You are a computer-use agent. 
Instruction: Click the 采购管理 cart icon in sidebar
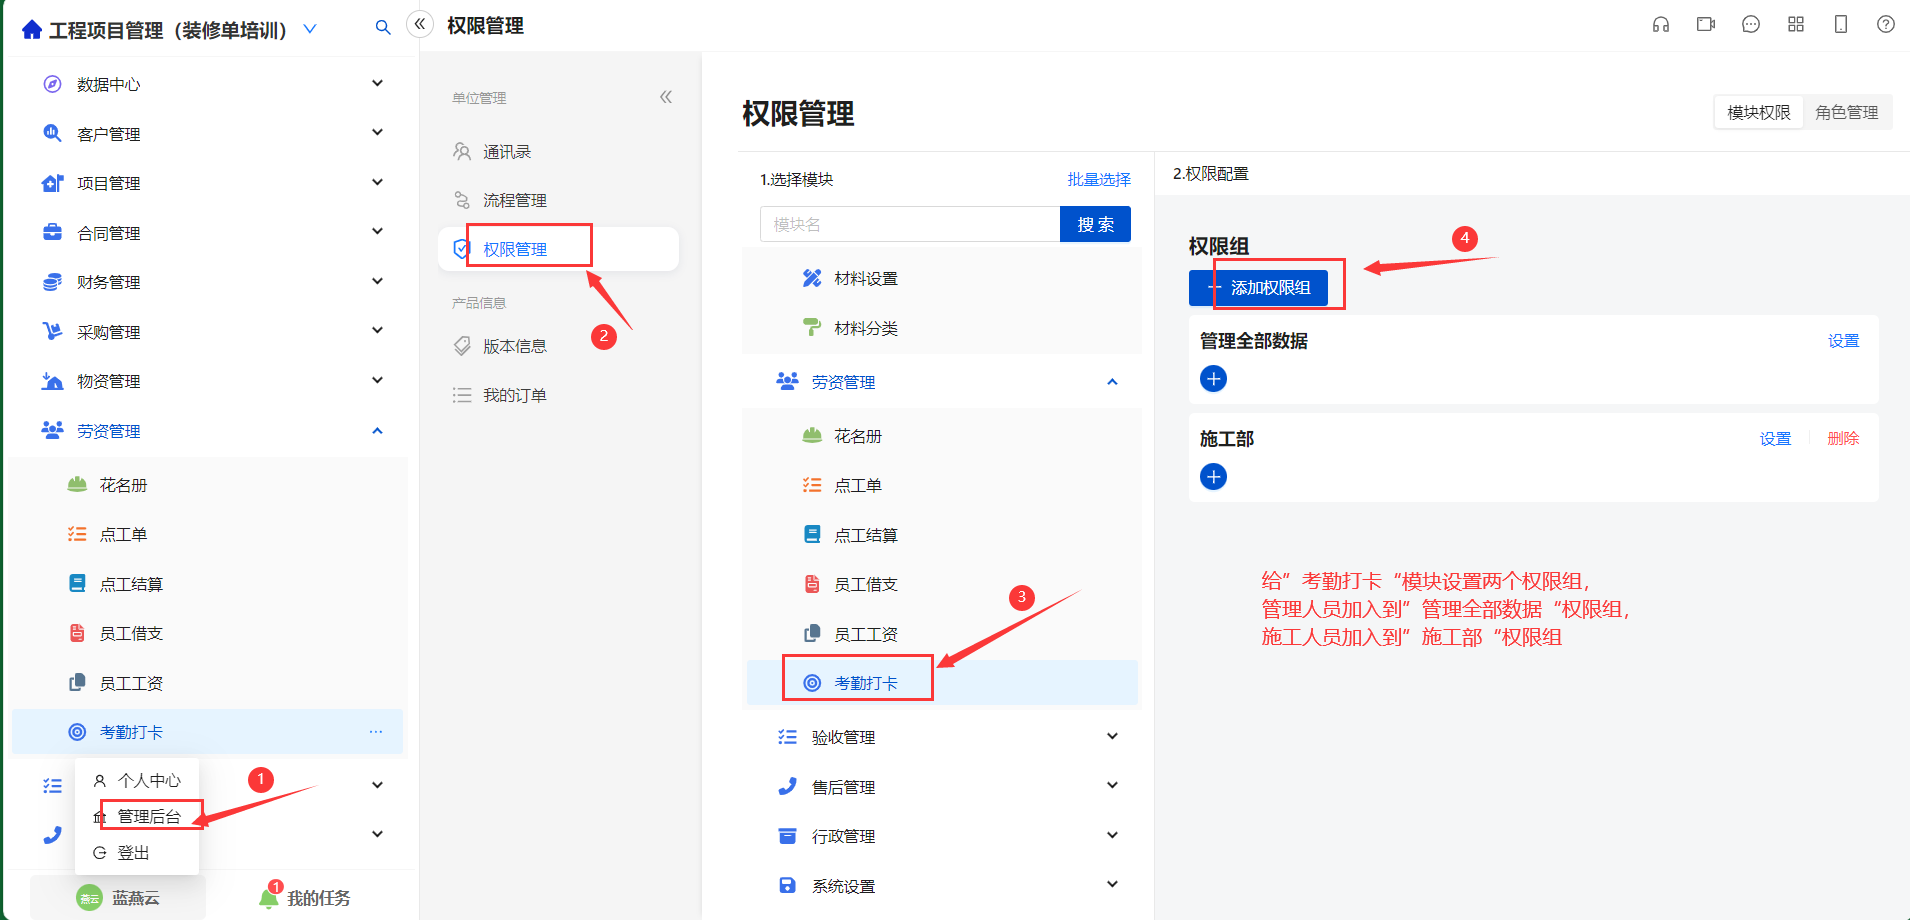point(53,331)
